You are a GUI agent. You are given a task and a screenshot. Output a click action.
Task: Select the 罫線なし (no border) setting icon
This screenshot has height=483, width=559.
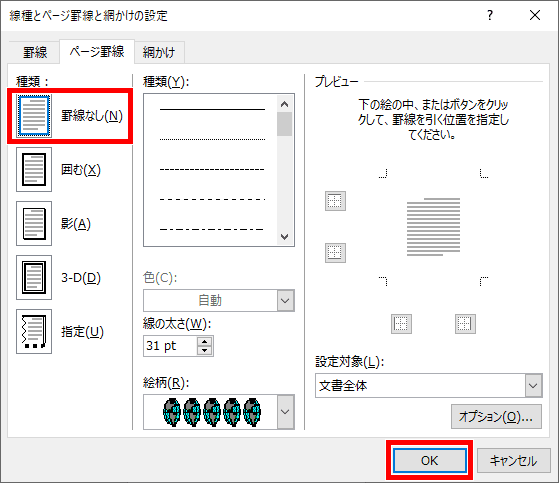(x=34, y=116)
